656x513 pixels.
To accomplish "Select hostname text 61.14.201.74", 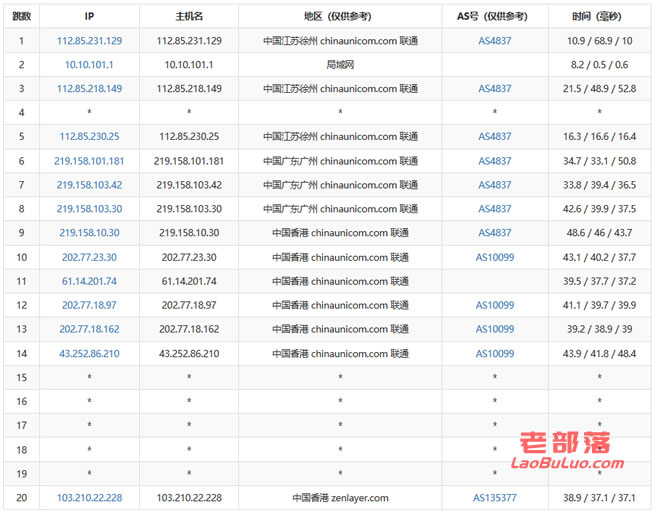I will (x=189, y=281).
